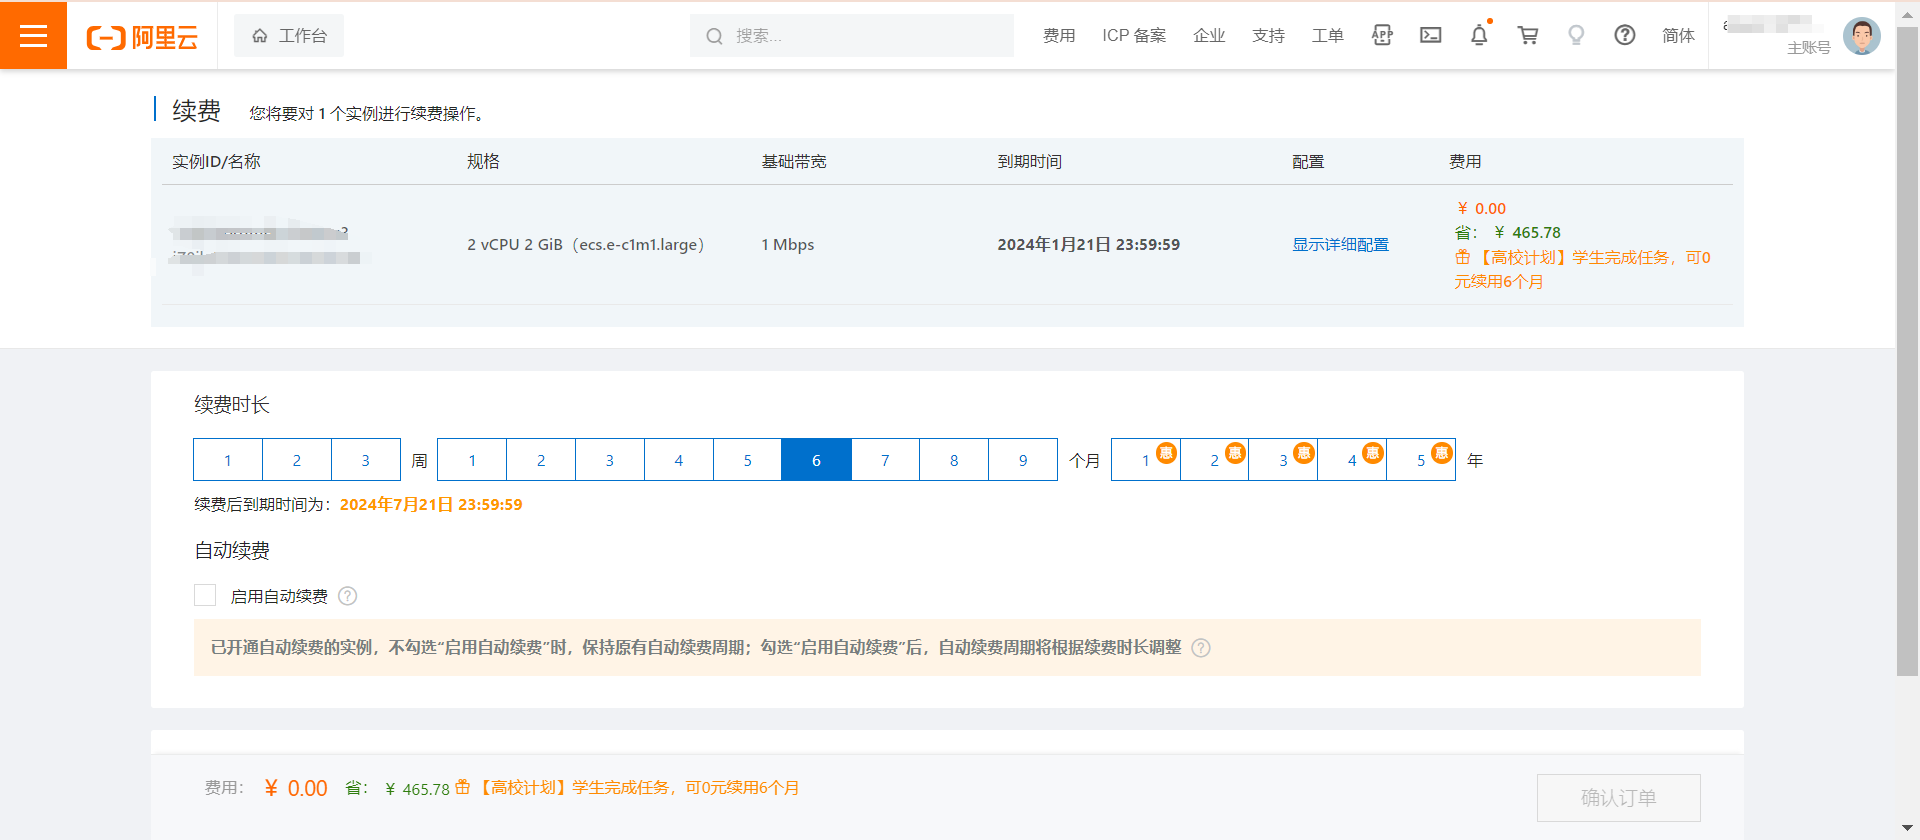
Task: Open notifications bell
Action: point(1479,35)
